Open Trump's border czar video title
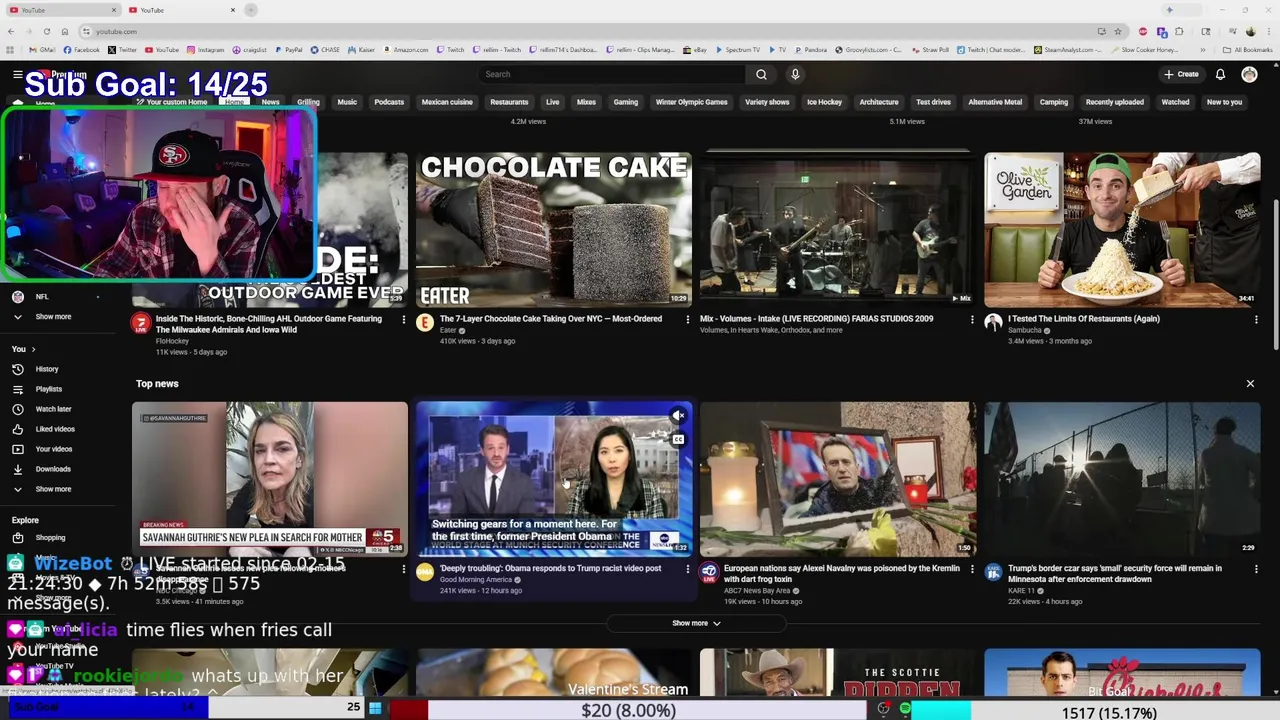Viewport: 1280px width, 720px height. coord(1115,574)
